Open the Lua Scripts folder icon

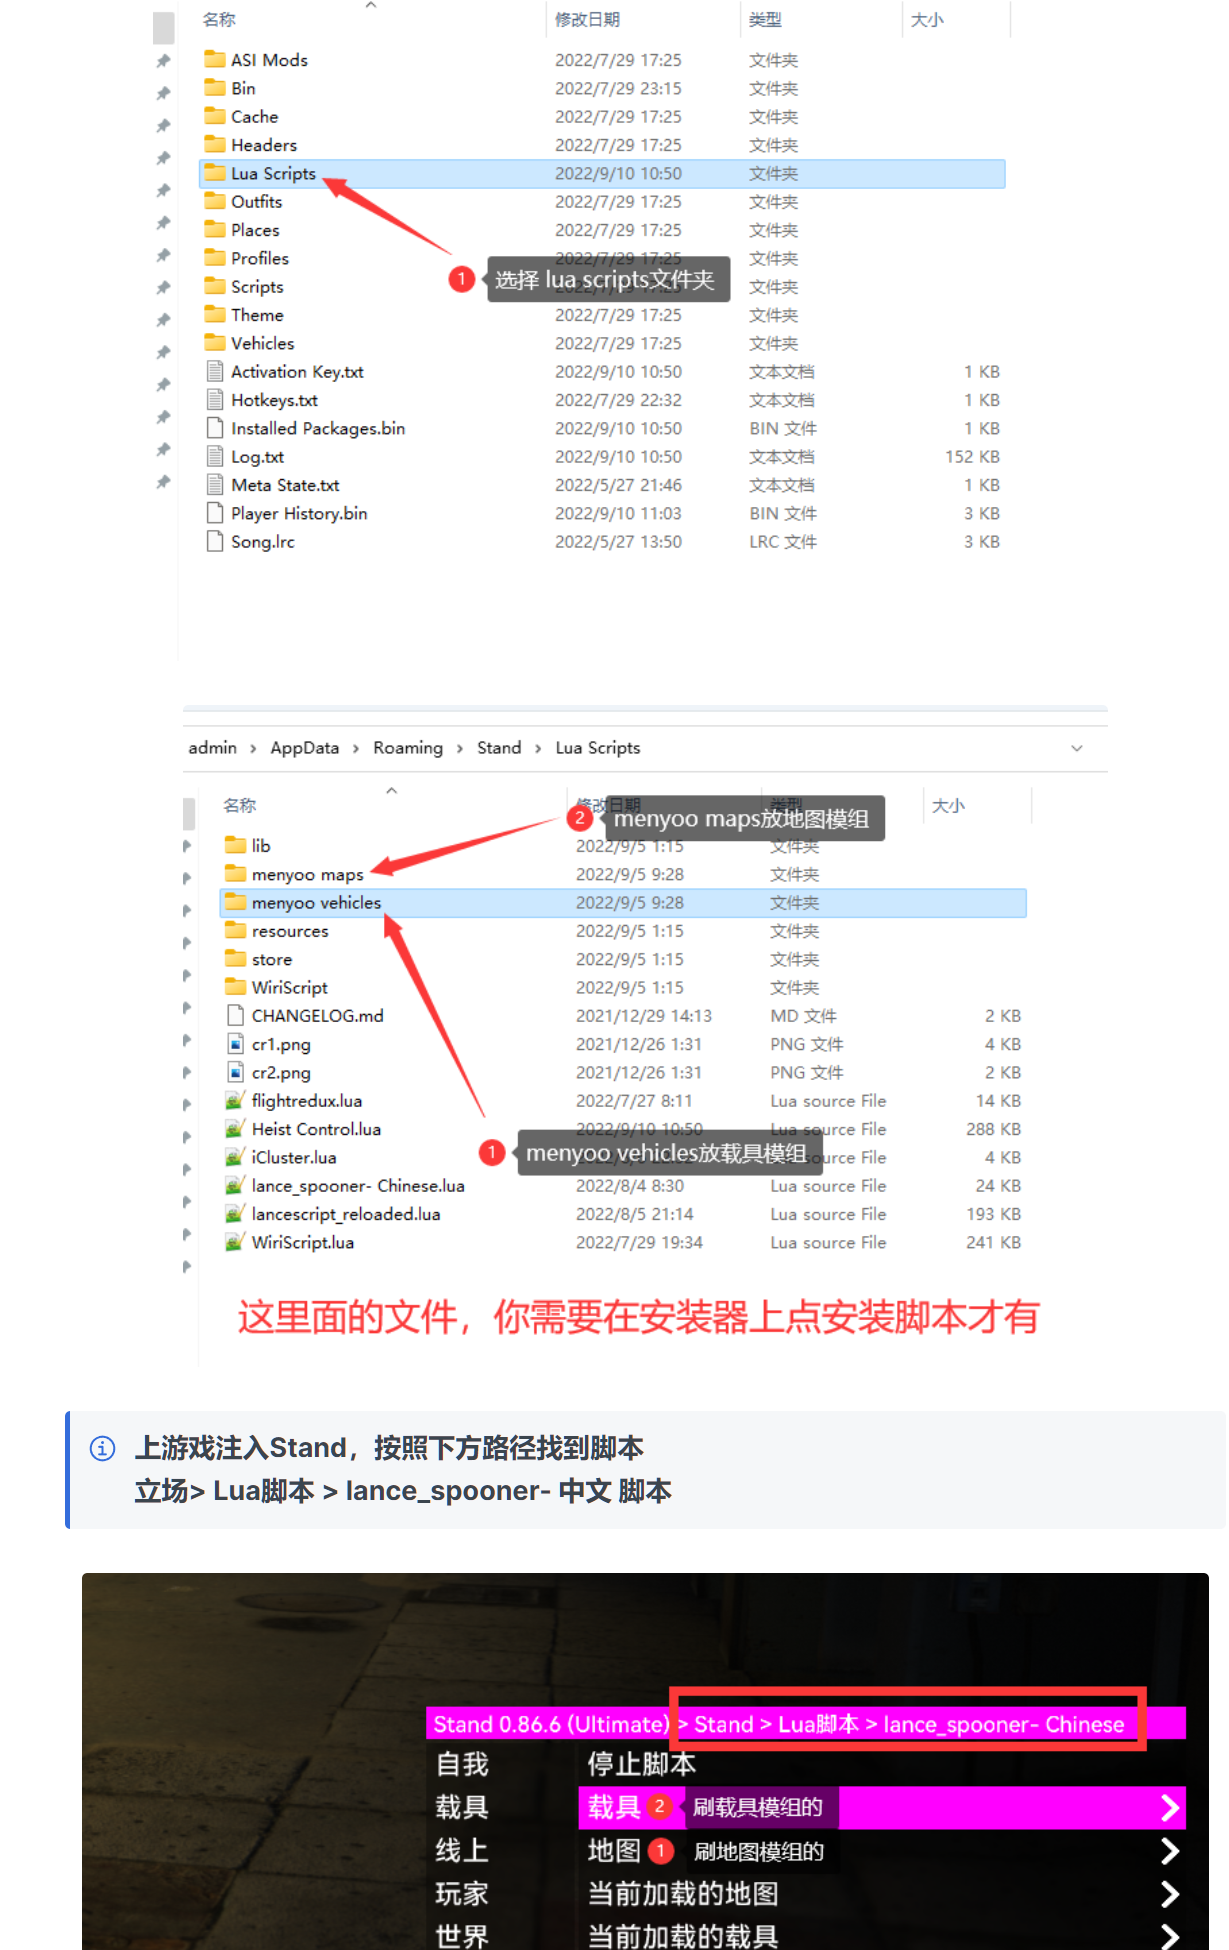pos(214,173)
